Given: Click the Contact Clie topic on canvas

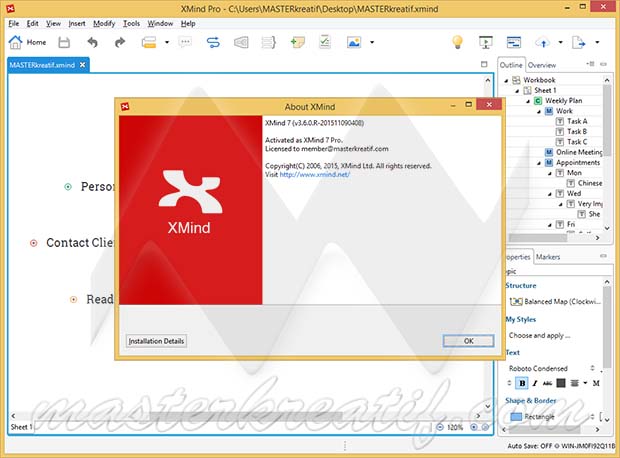Looking at the screenshot, I should [x=80, y=243].
